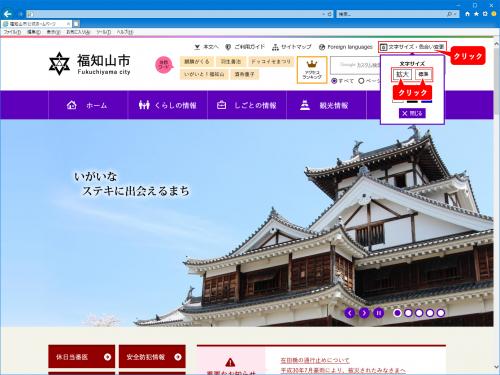The width and height of the screenshot is (500, 375).
Task: Click the 拡大 text size button
Action: click(x=402, y=74)
